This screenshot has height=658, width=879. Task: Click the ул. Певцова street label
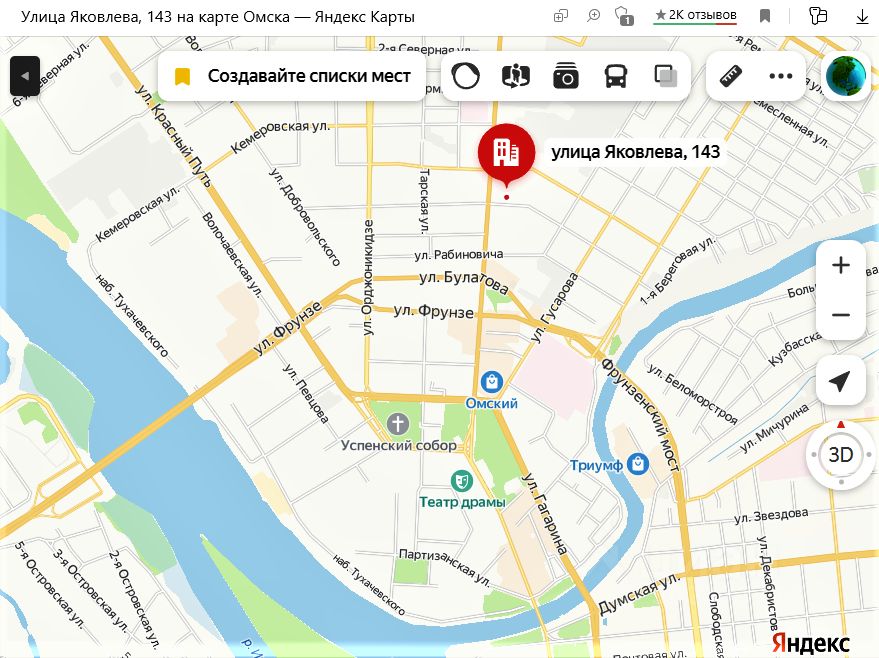click(x=305, y=393)
